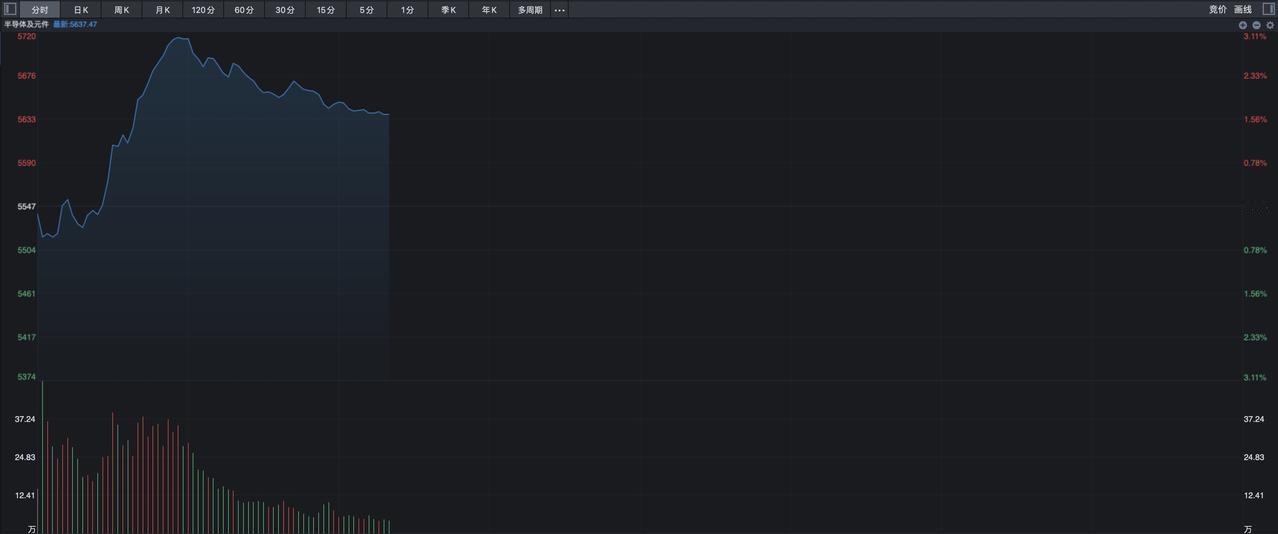This screenshot has width=1278, height=534.
Task: Click the 5374 bottom price axis label
Action: point(27,377)
